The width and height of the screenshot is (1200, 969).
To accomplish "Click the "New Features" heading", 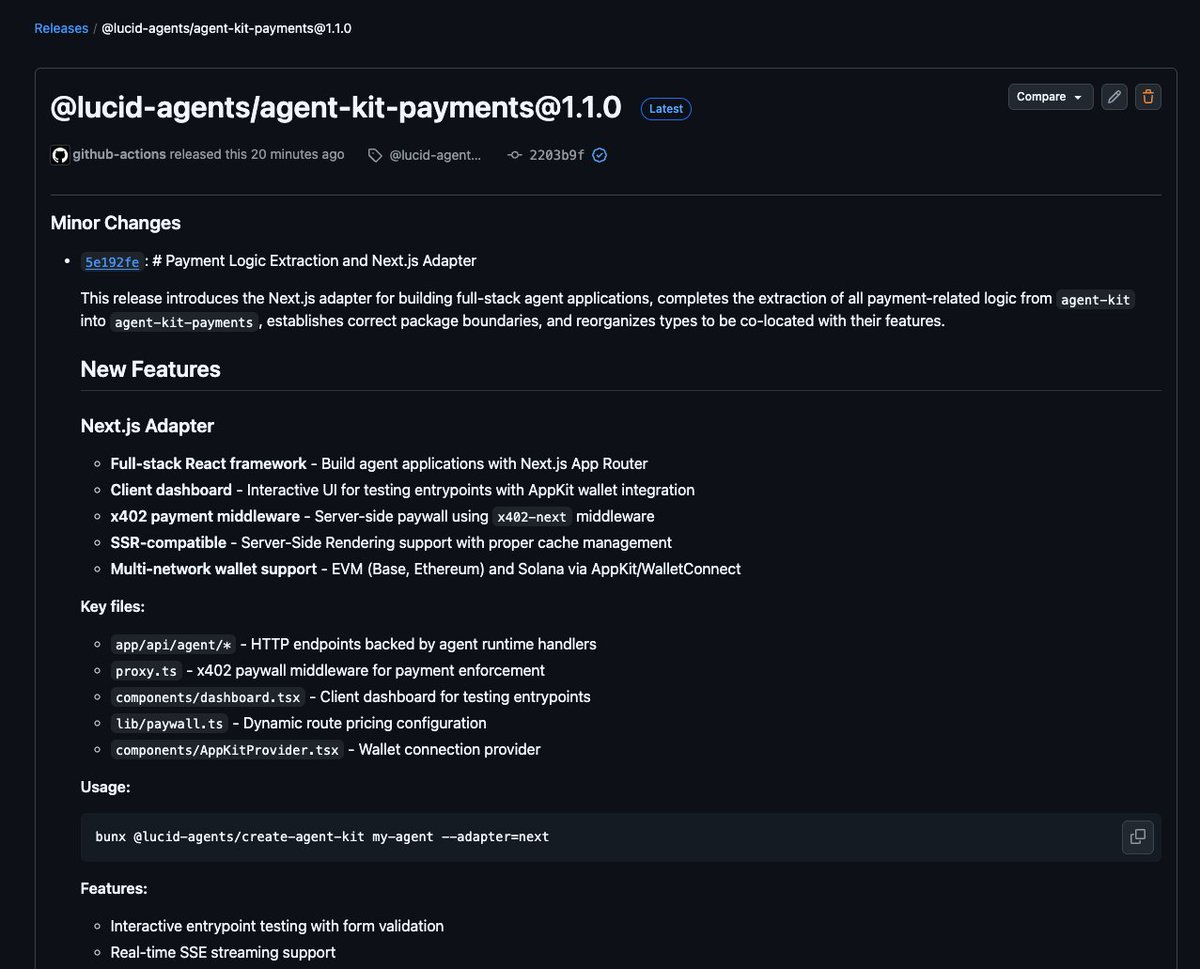I will [151, 369].
